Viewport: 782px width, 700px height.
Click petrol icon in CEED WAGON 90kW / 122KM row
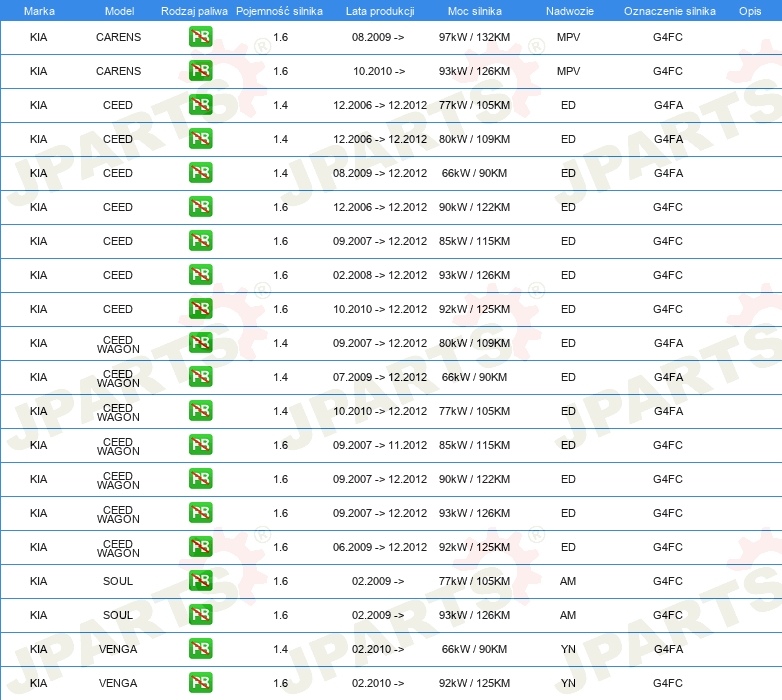click(200, 479)
